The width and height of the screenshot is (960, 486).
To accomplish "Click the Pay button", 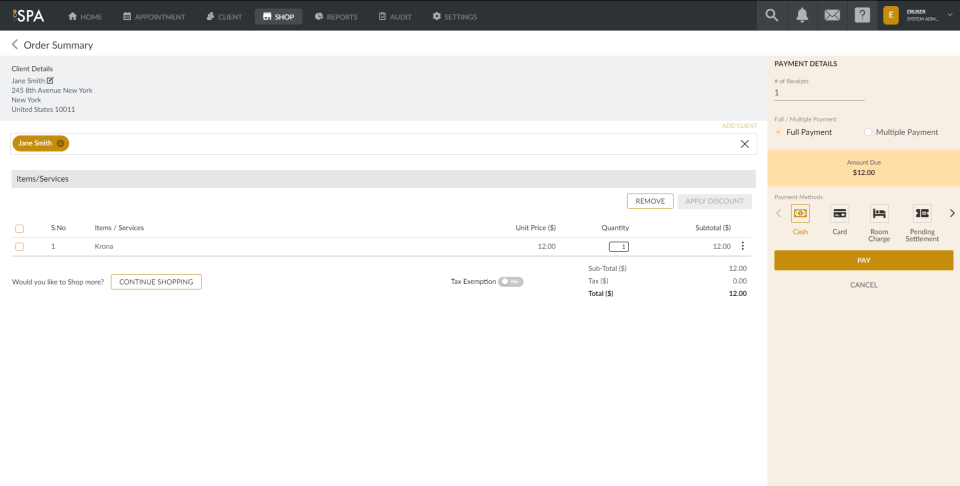I will (x=863, y=260).
